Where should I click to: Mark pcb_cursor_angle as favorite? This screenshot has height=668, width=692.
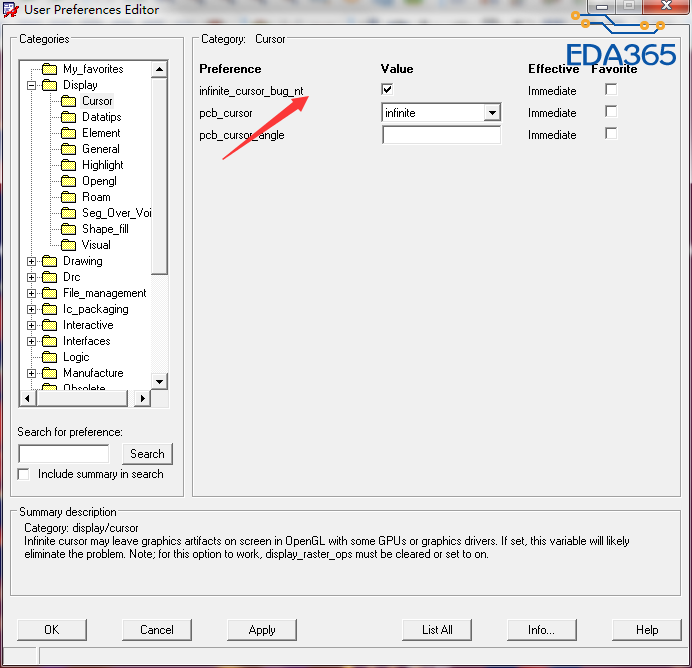[611, 133]
